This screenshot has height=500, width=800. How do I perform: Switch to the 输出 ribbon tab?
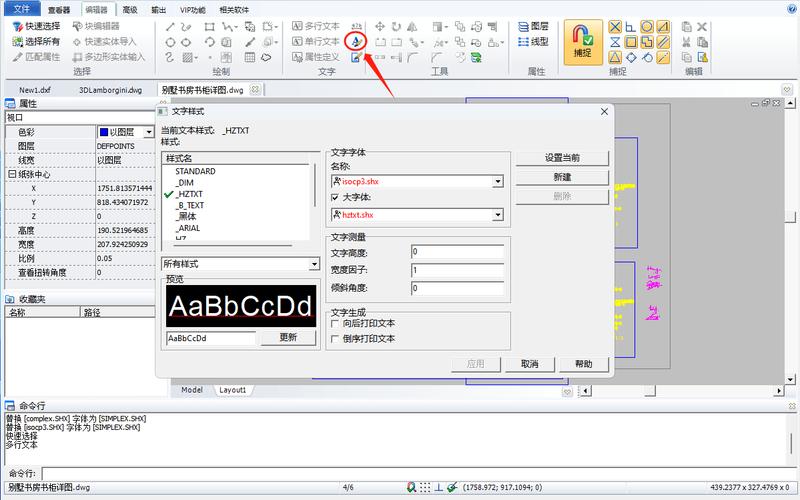pos(159,10)
